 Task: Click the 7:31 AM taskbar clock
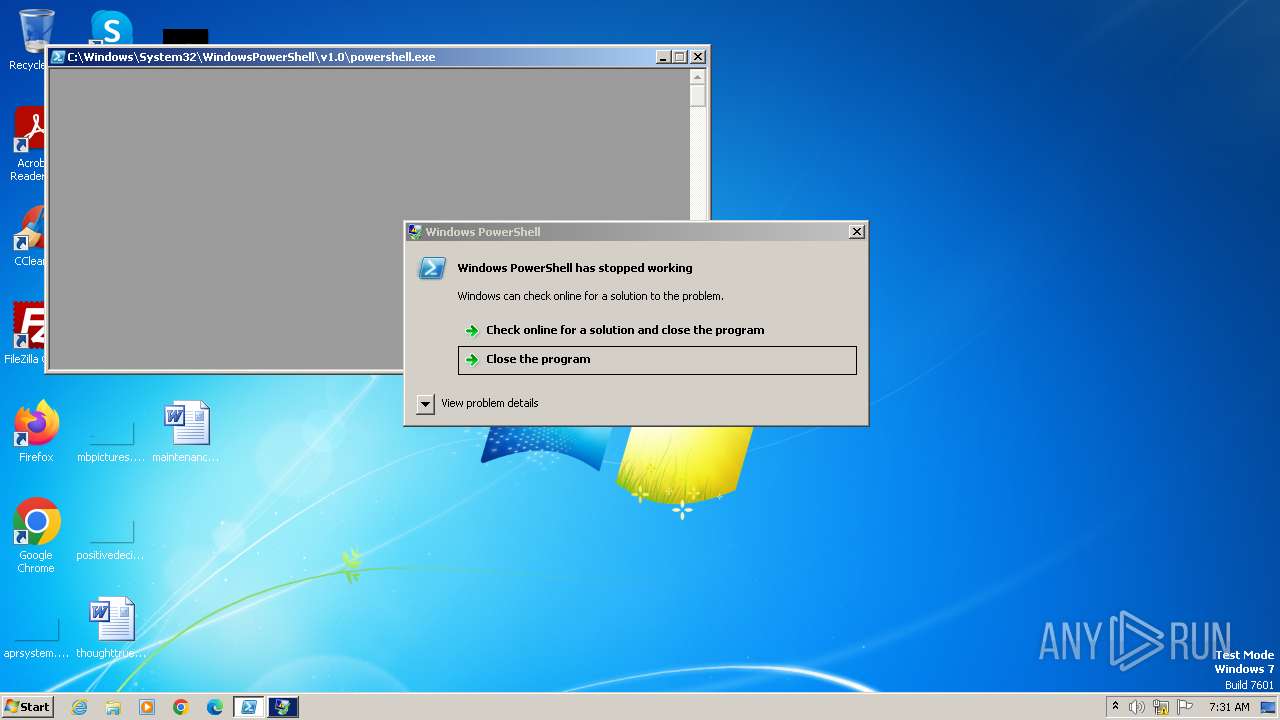(1229, 707)
